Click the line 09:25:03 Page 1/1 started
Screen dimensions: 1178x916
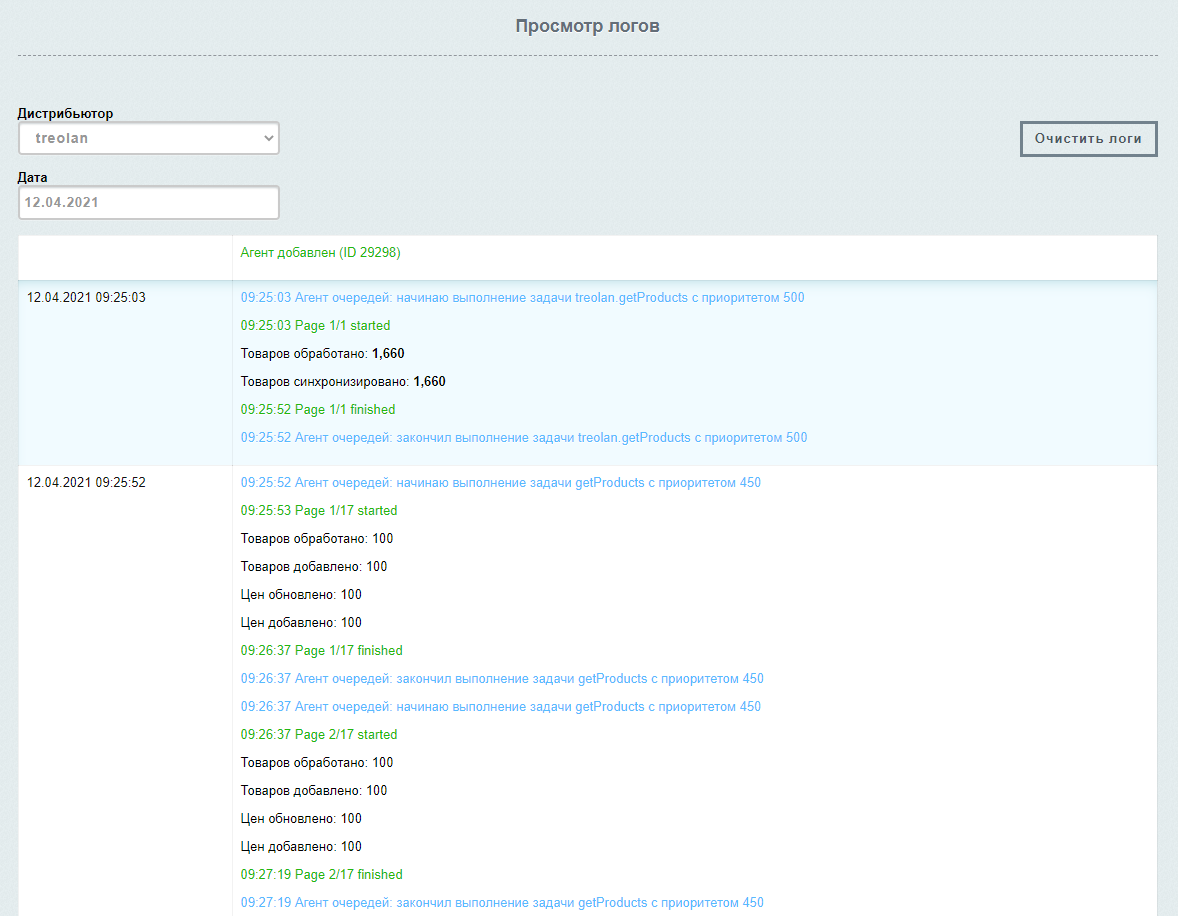tap(316, 325)
